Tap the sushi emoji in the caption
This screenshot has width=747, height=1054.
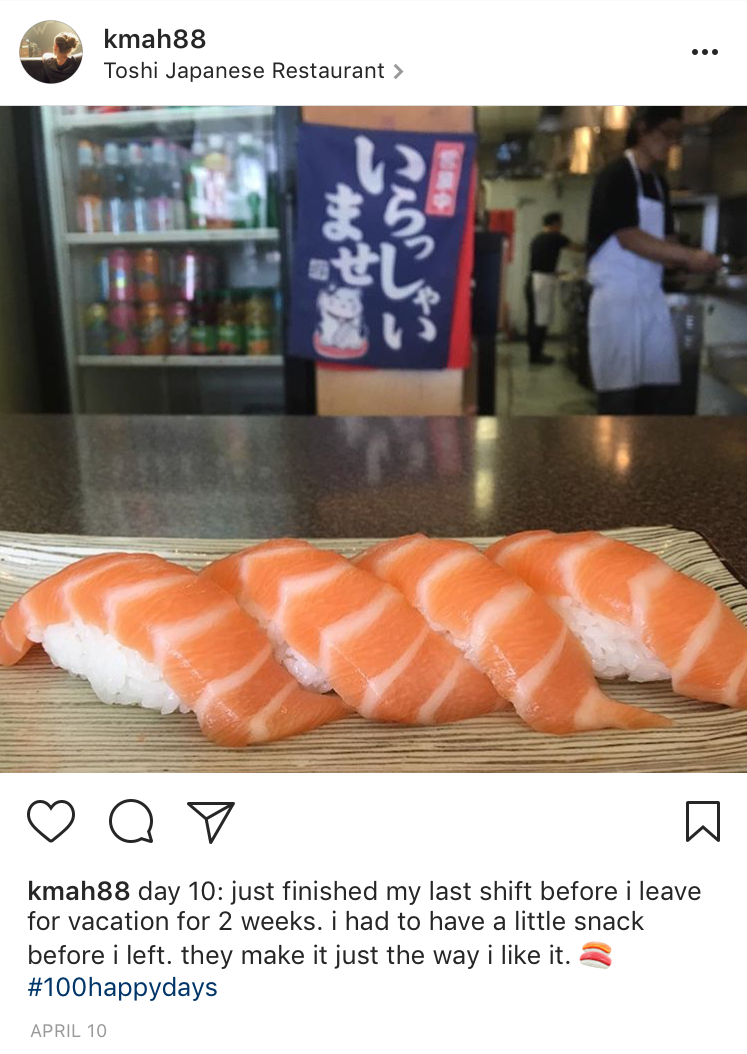(596, 955)
